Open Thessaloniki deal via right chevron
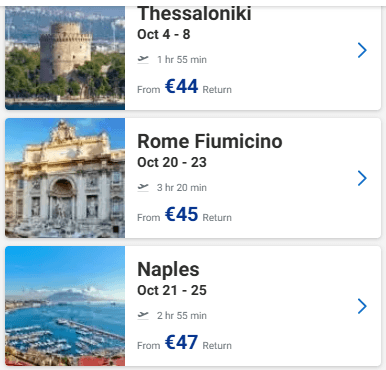Screen dimensions: 386x370 [x=362, y=50]
